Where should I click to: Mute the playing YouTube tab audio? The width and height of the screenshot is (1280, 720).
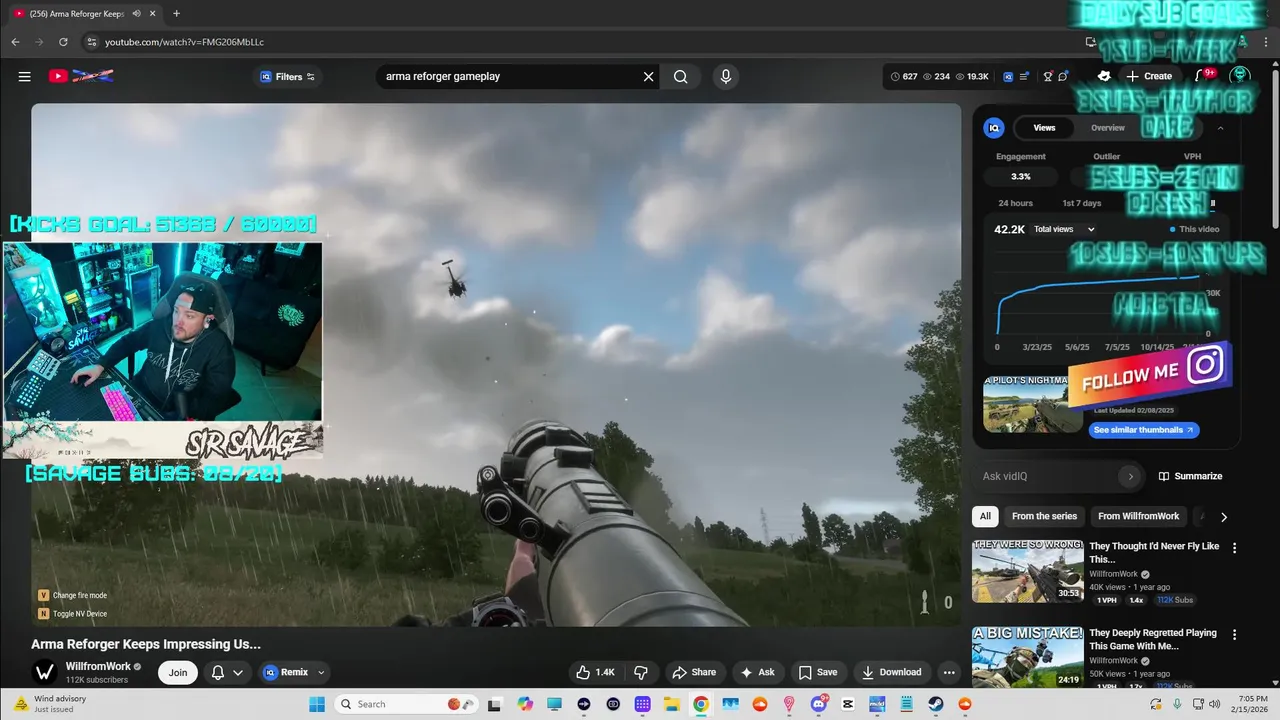tap(136, 13)
